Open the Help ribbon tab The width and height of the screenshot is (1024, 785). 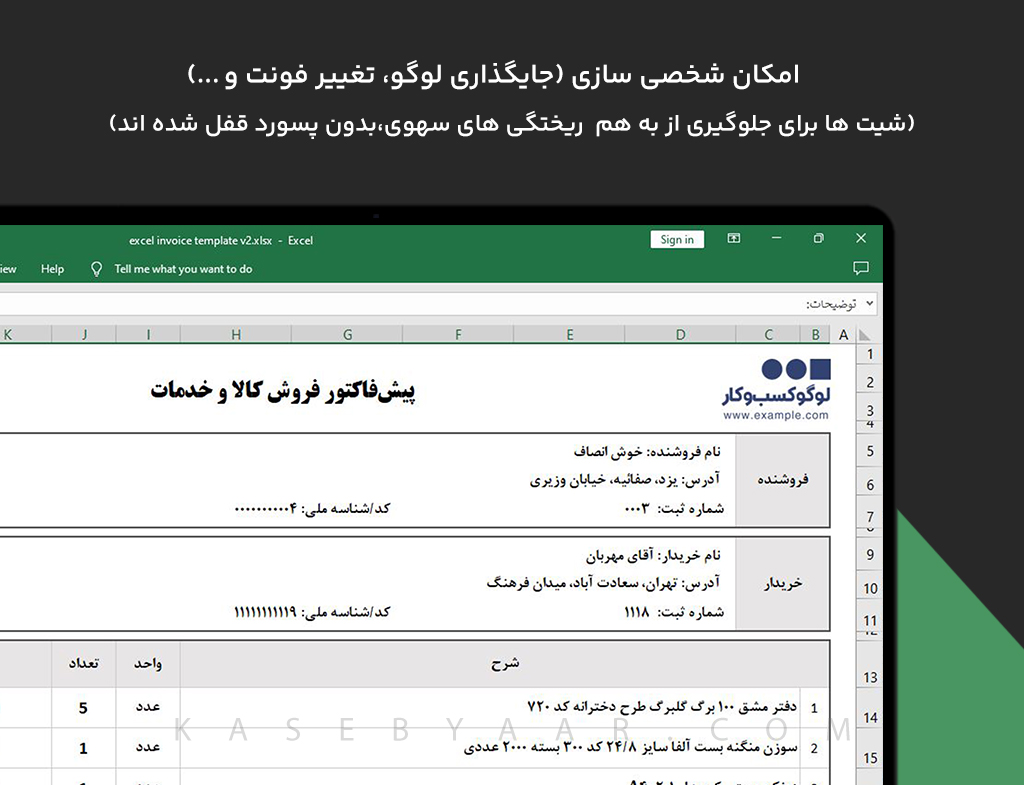(52, 269)
